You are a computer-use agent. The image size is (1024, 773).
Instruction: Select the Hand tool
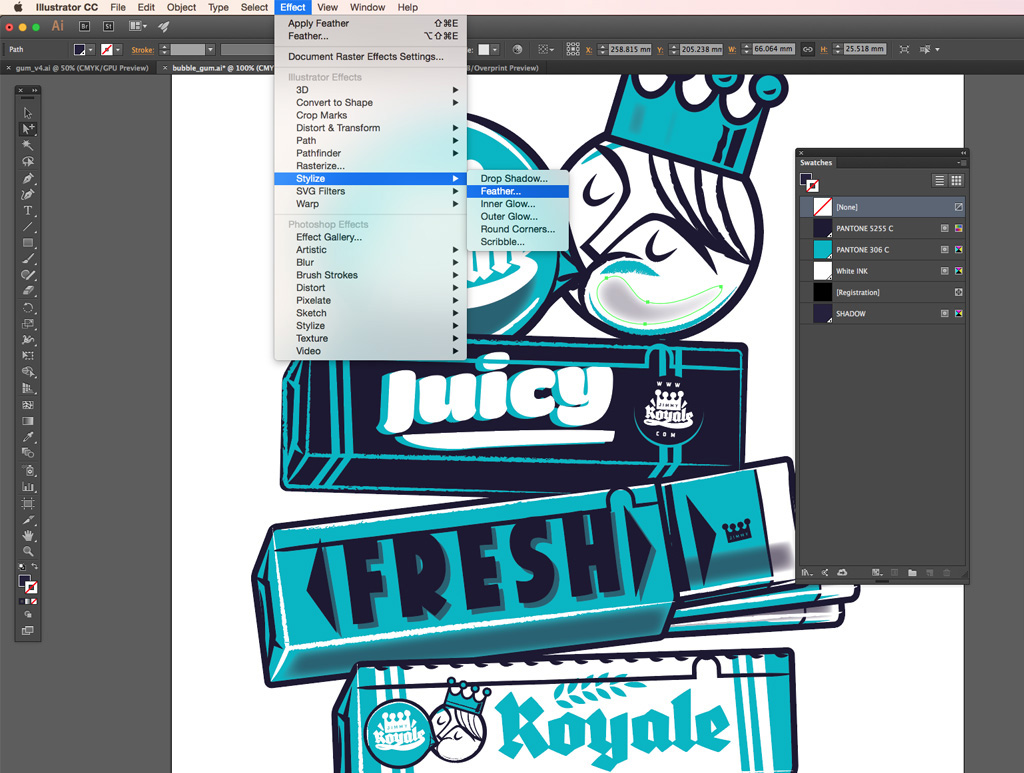tap(28, 535)
